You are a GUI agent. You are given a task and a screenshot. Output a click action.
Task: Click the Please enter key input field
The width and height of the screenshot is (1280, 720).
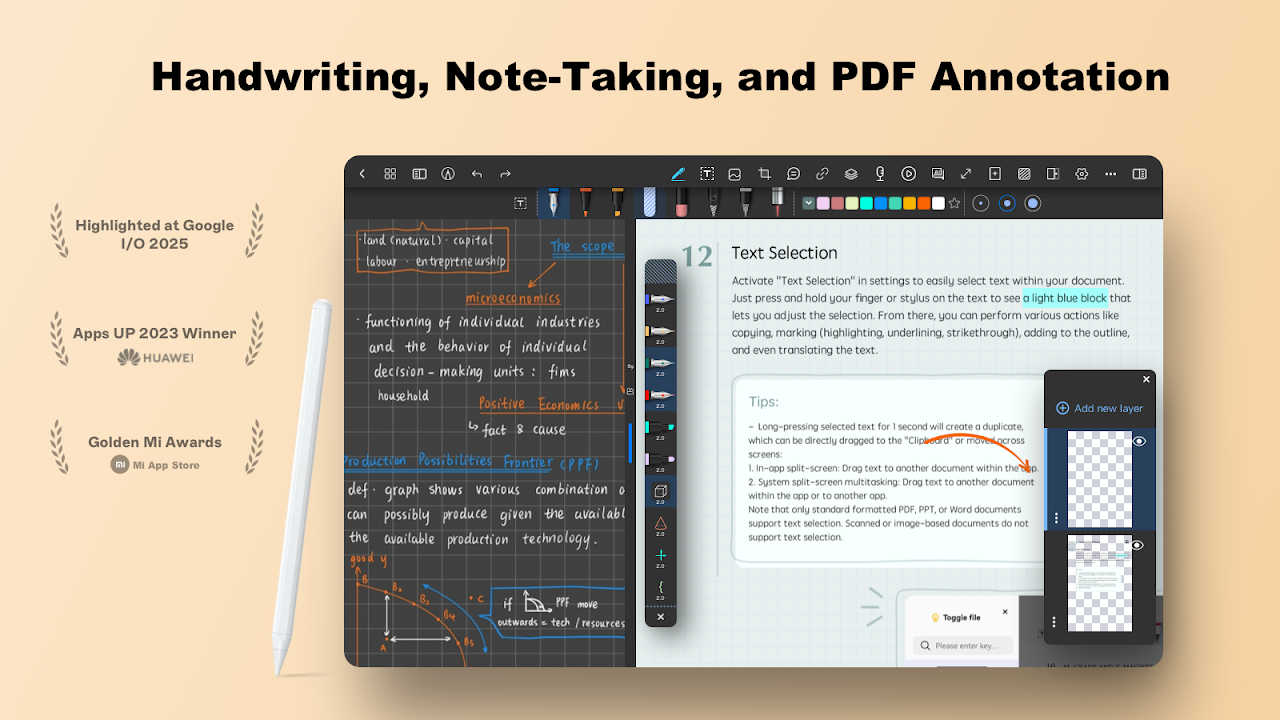962,646
